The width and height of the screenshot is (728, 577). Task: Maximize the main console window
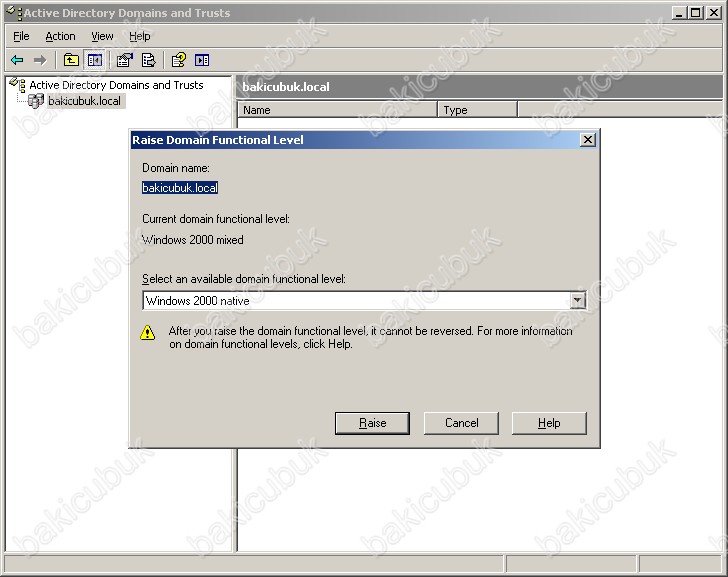pyautogui.click(x=695, y=13)
